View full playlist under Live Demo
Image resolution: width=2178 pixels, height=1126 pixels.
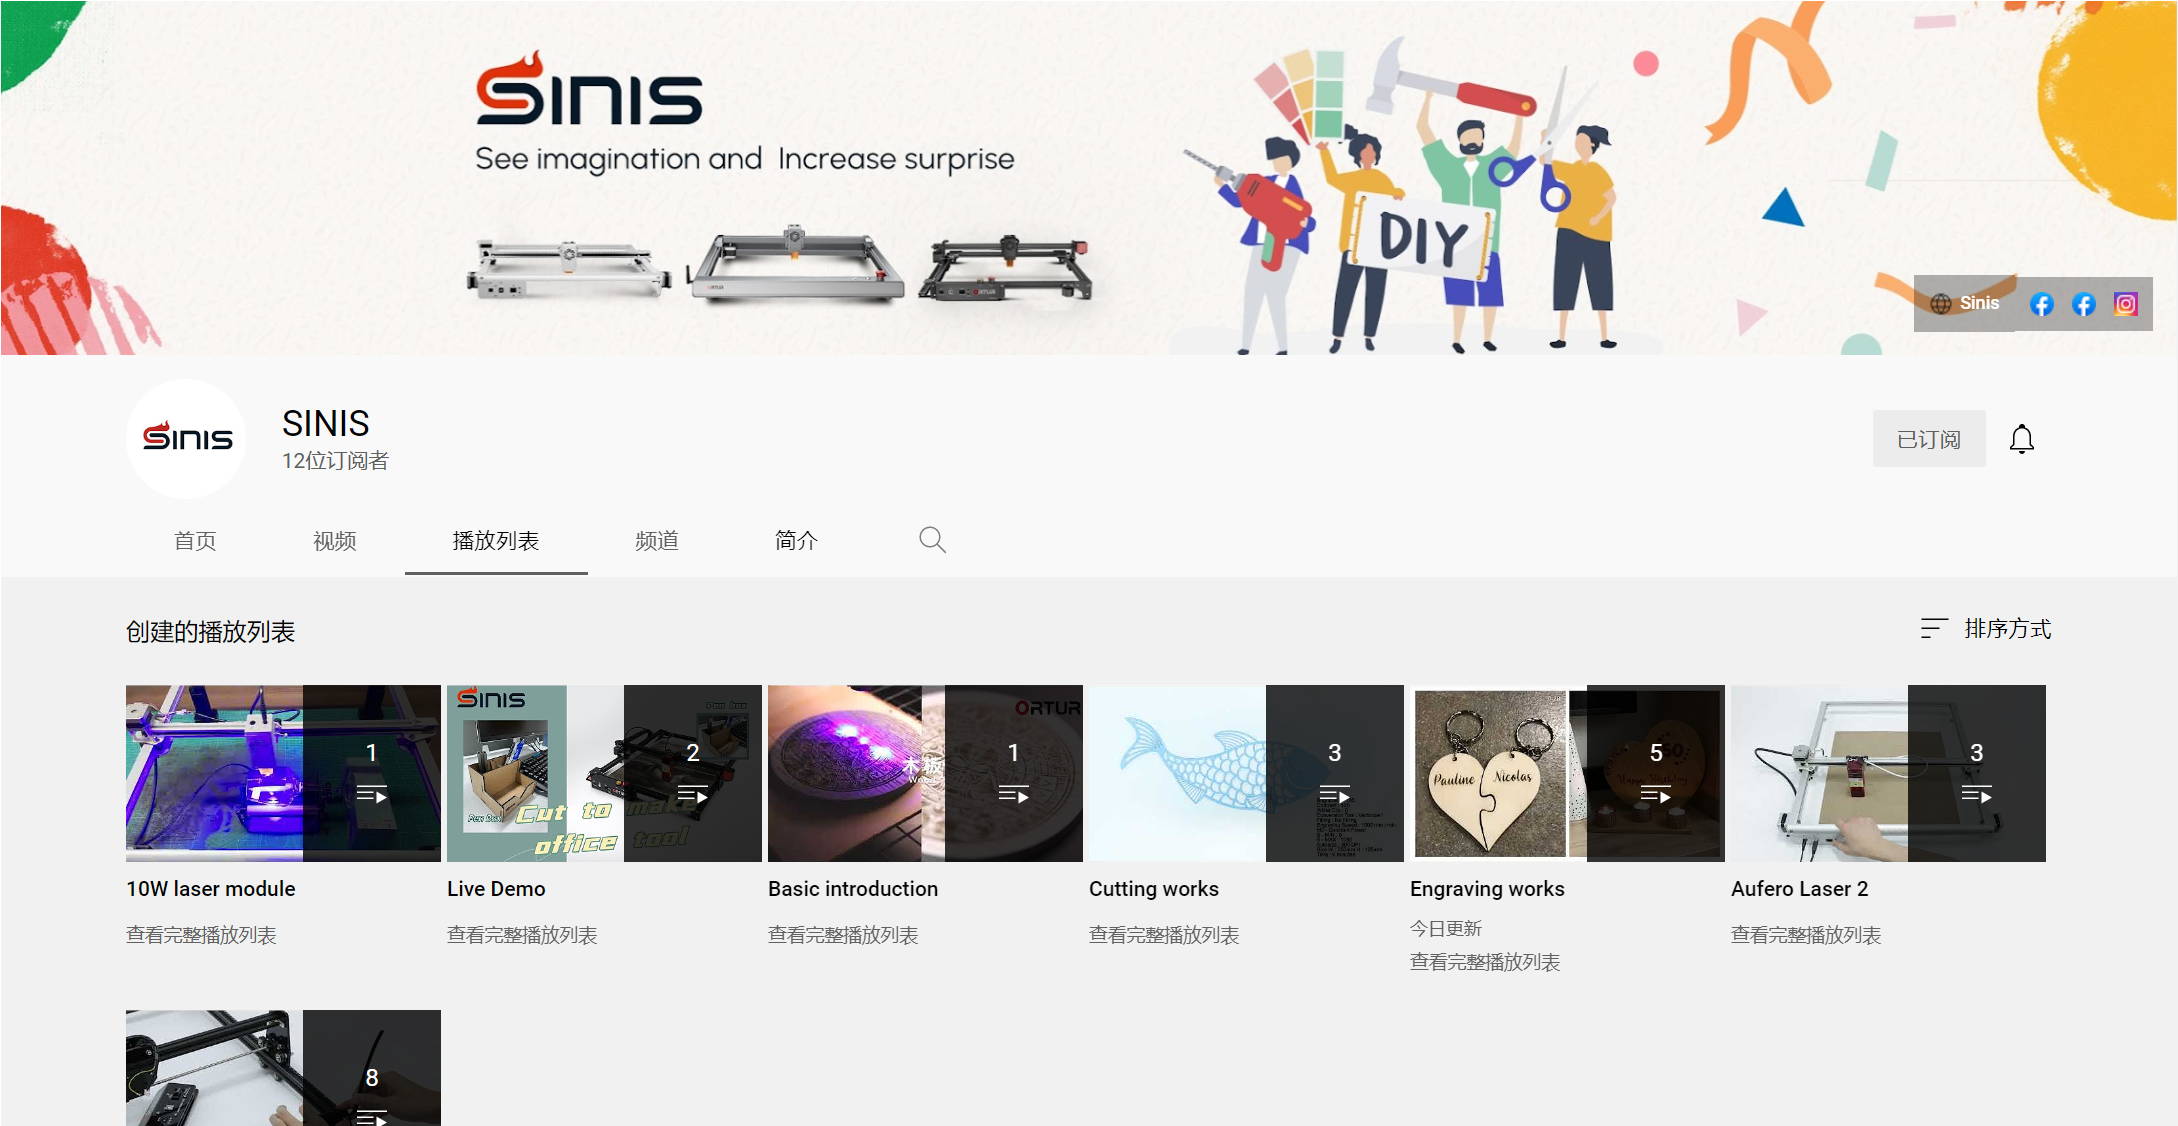[x=522, y=935]
